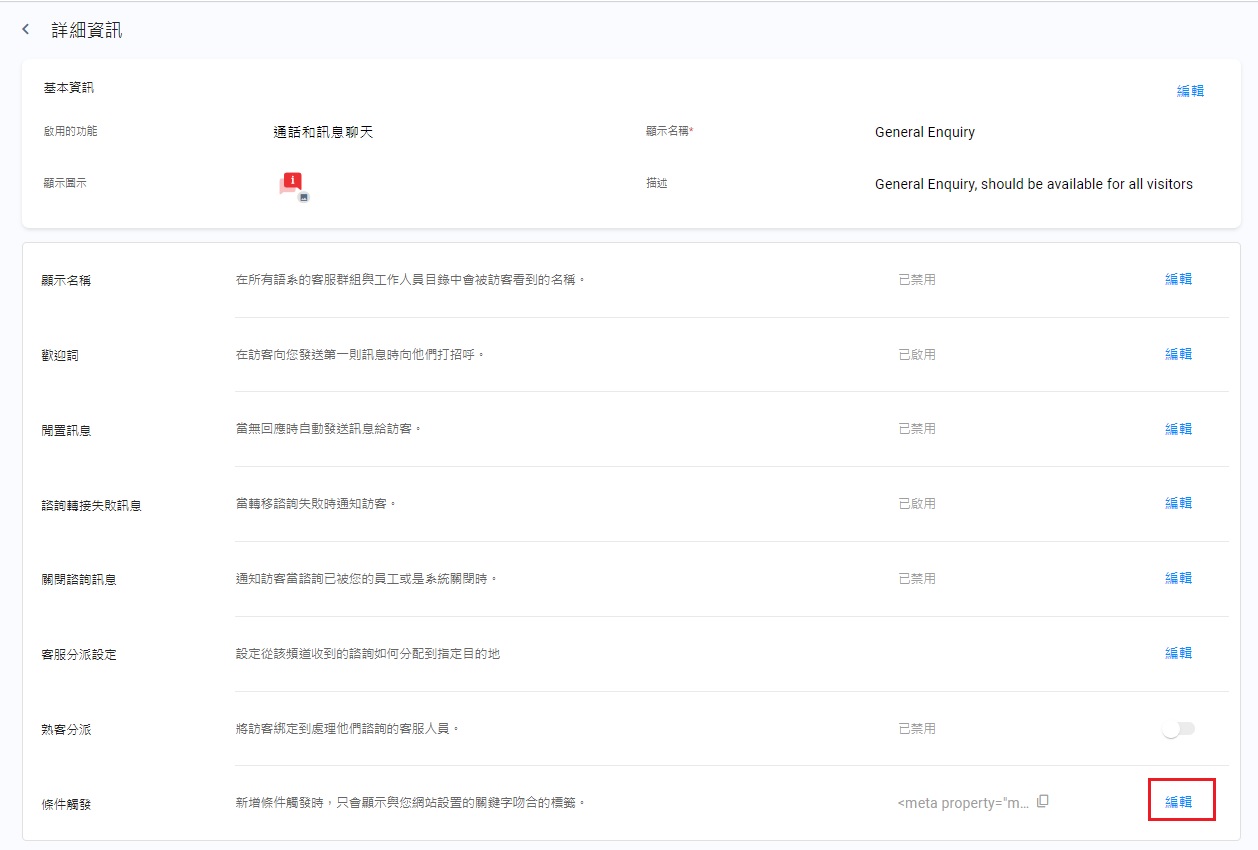Click the 描述 label

pos(657,184)
